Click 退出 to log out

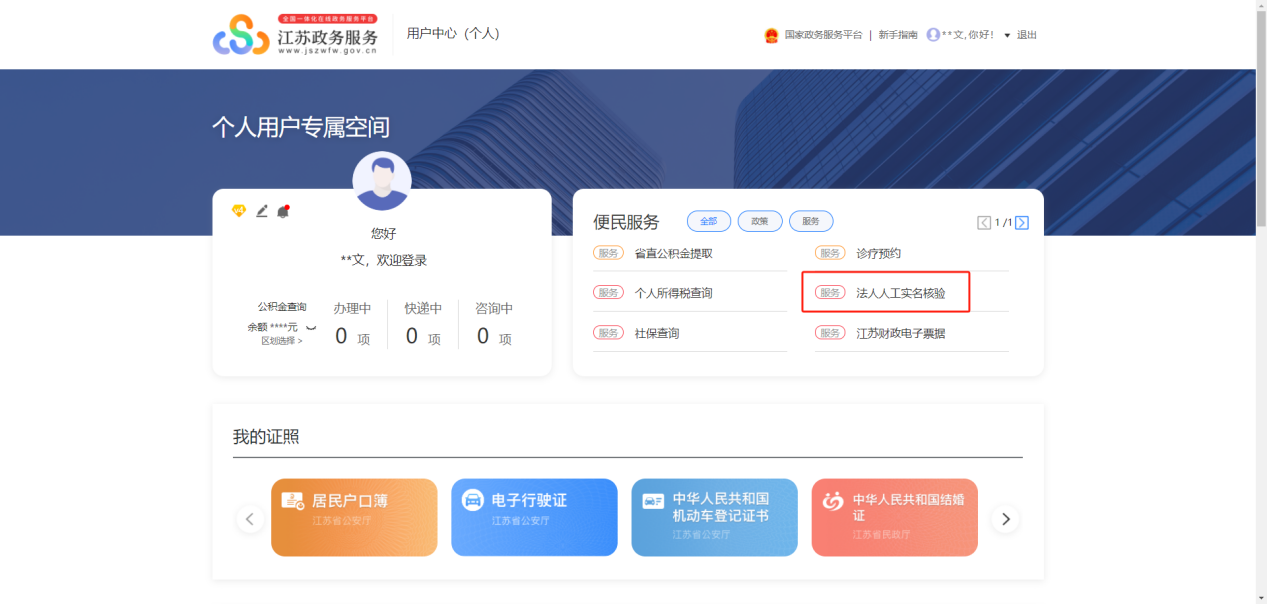1027,35
